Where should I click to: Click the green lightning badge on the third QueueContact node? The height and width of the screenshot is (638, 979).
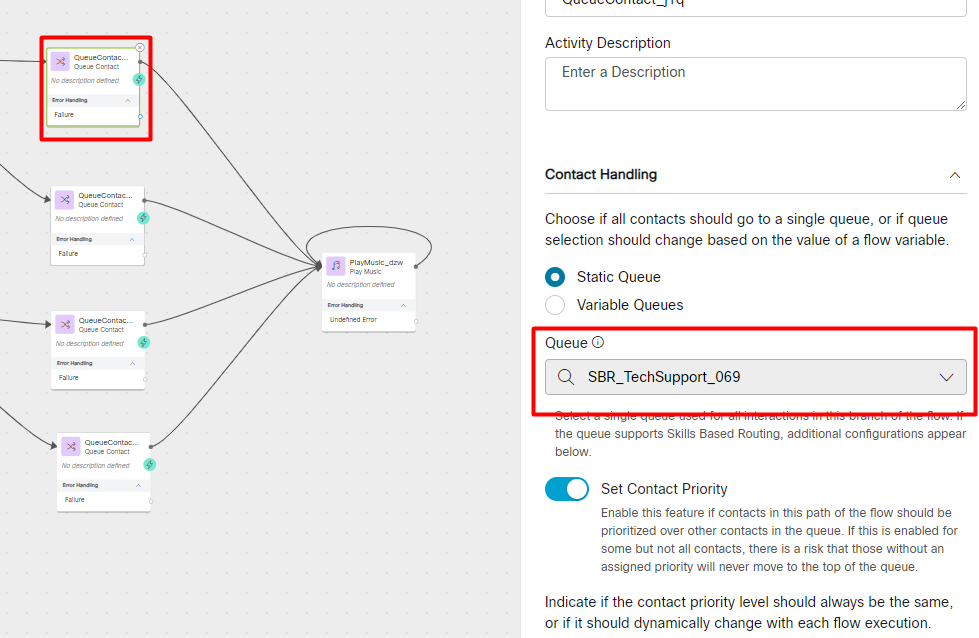(144, 342)
